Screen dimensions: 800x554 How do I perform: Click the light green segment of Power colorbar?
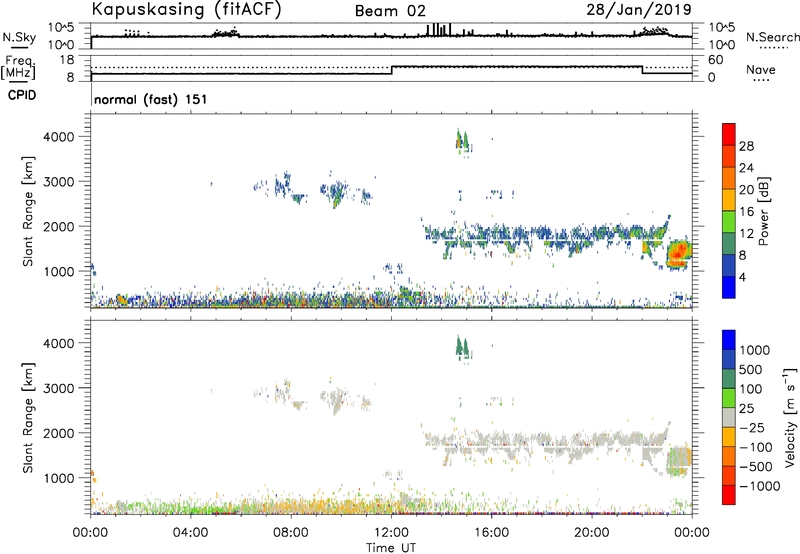[729, 222]
